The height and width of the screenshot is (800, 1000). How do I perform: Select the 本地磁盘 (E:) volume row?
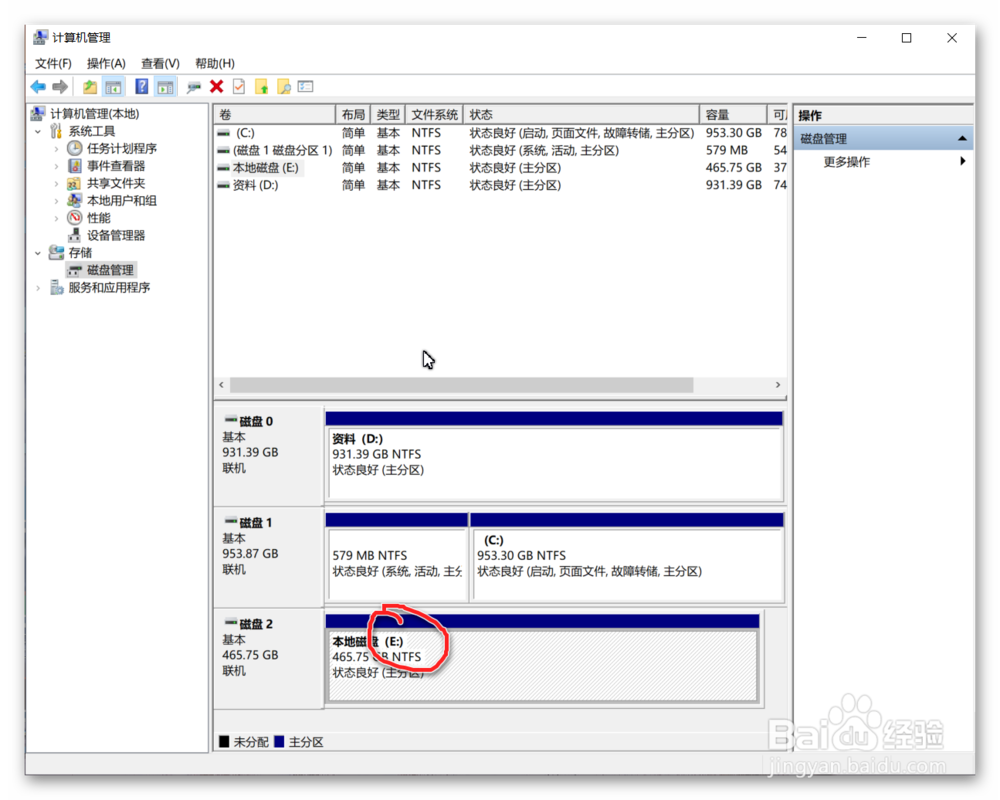tap(501, 167)
